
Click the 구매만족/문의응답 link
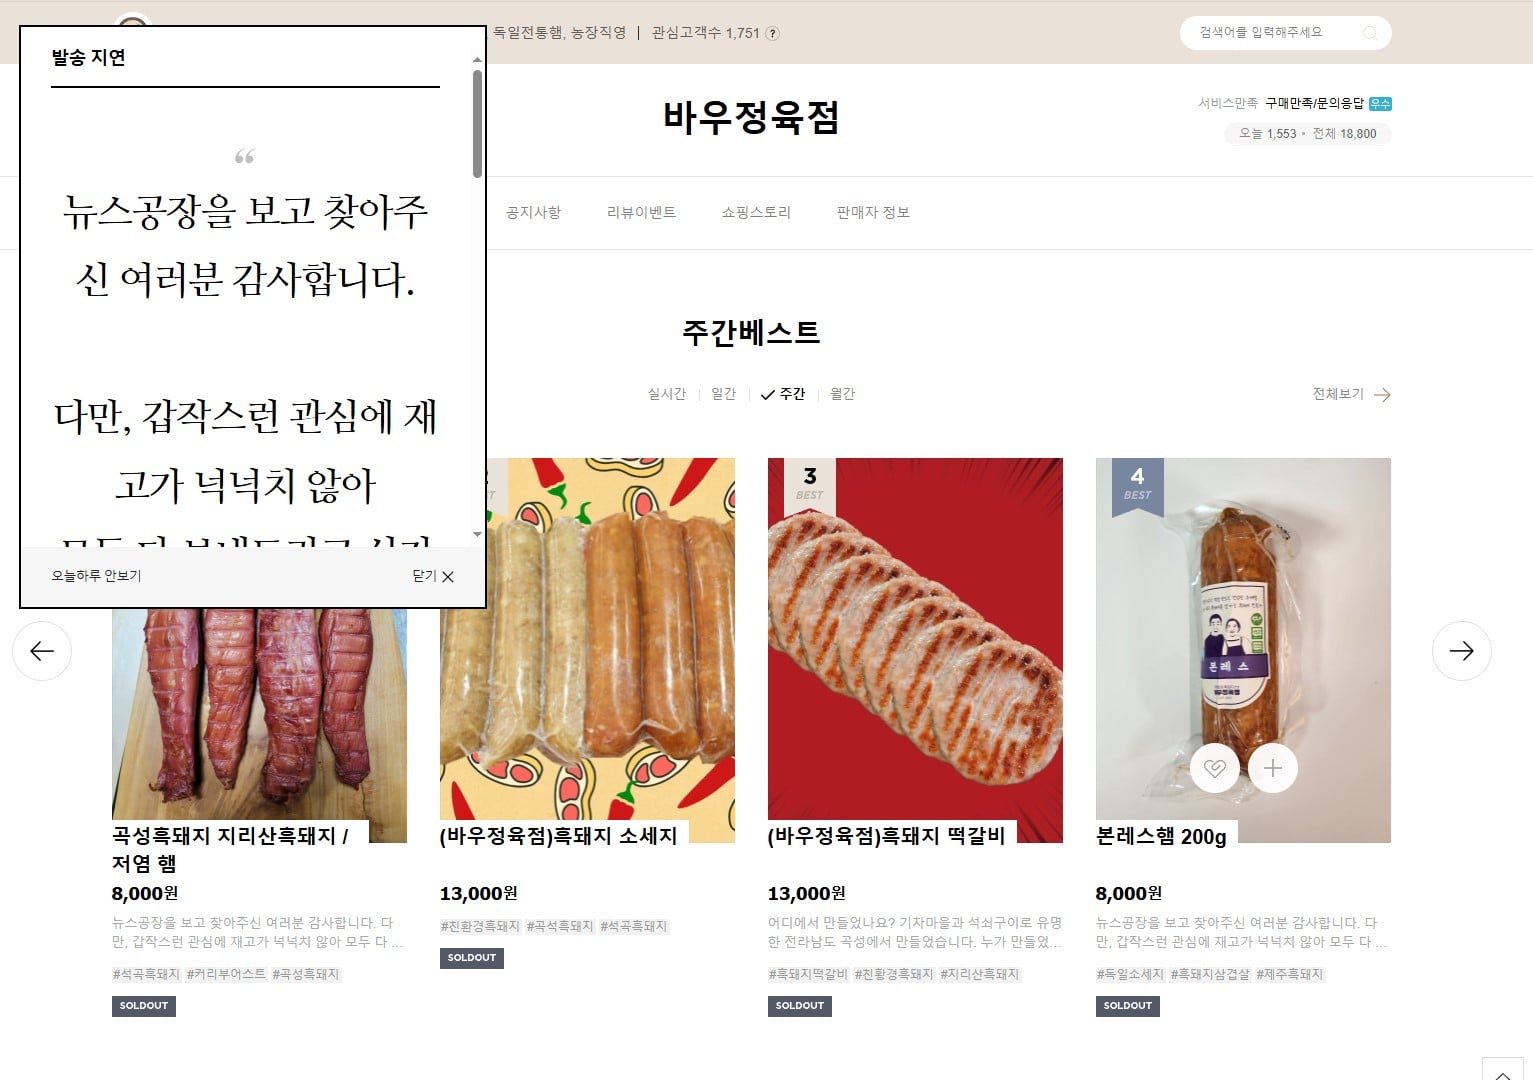[1314, 104]
